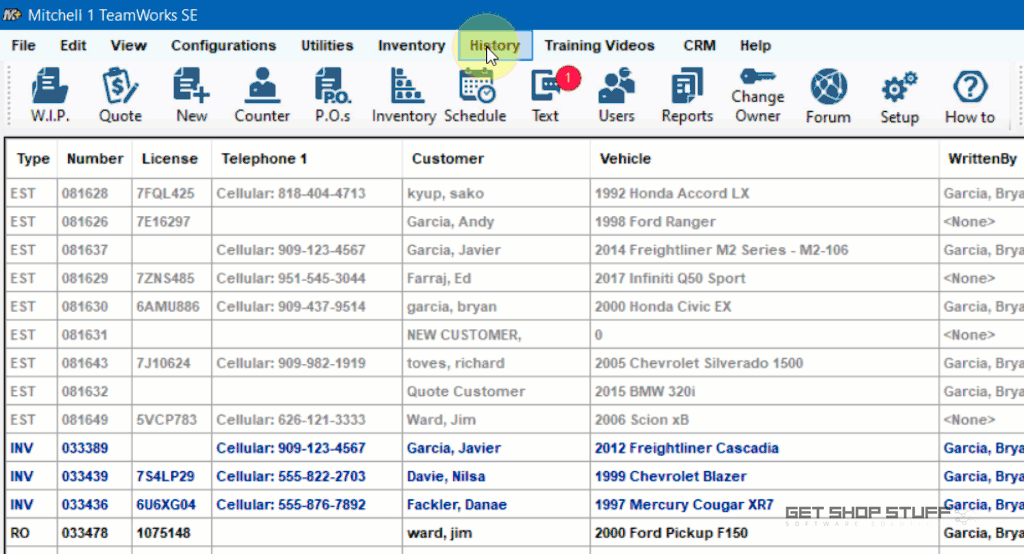The image size is (1024, 554).
Task: Open the CRM menu
Action: point(699,45)
